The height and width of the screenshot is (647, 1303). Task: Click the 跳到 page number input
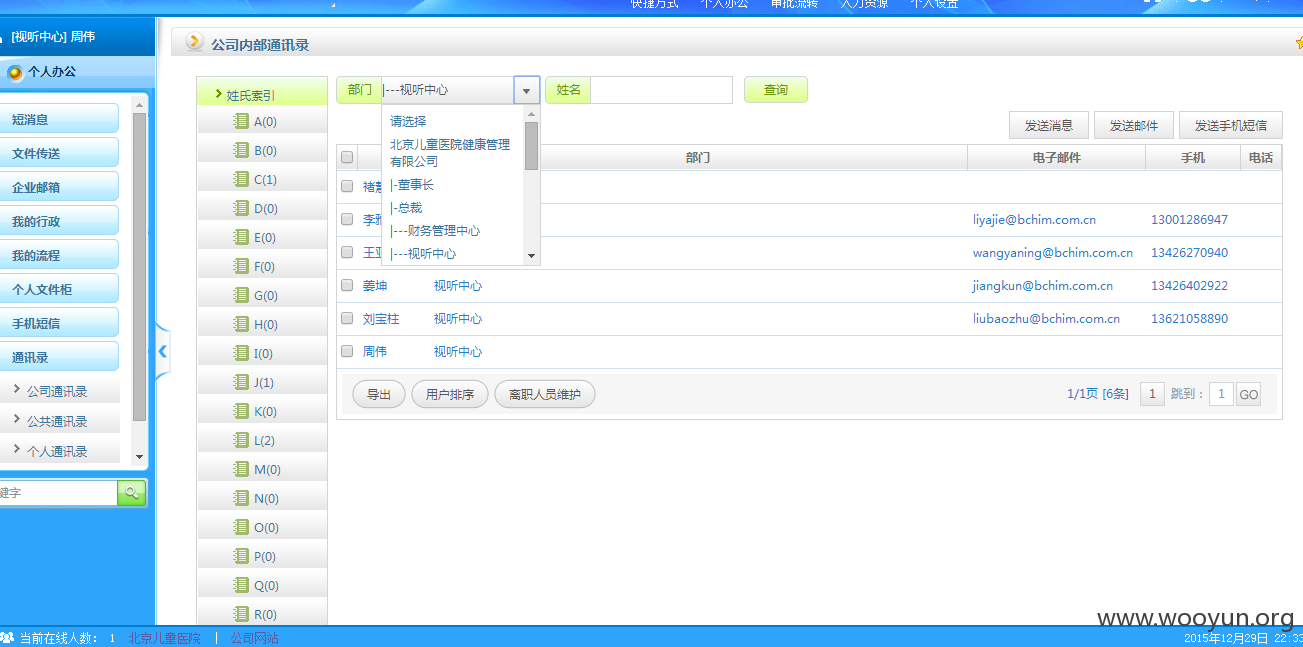(1220, 394)
